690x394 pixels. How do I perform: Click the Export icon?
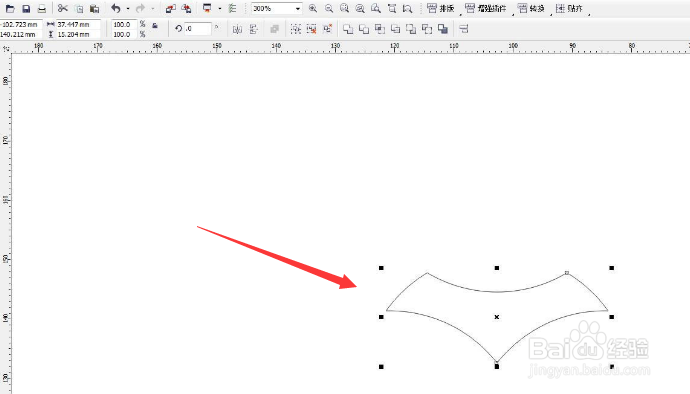click(187, 8)
